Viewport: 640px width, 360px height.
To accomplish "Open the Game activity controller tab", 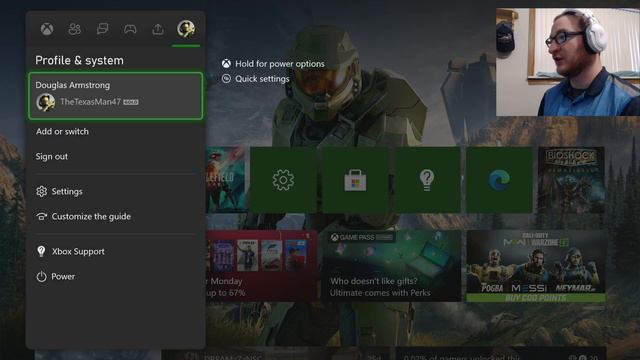I will [x=130, y=29].
